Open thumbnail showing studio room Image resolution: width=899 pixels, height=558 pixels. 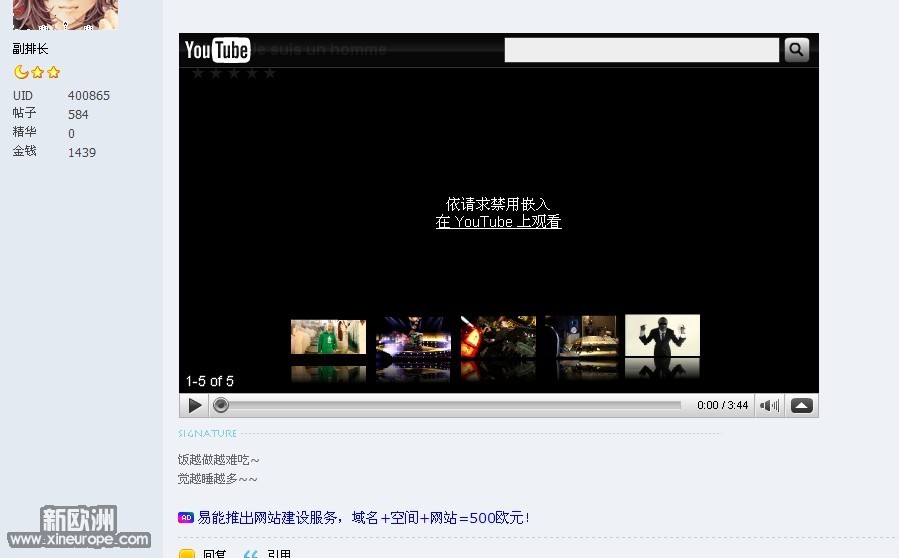point(581,337)
